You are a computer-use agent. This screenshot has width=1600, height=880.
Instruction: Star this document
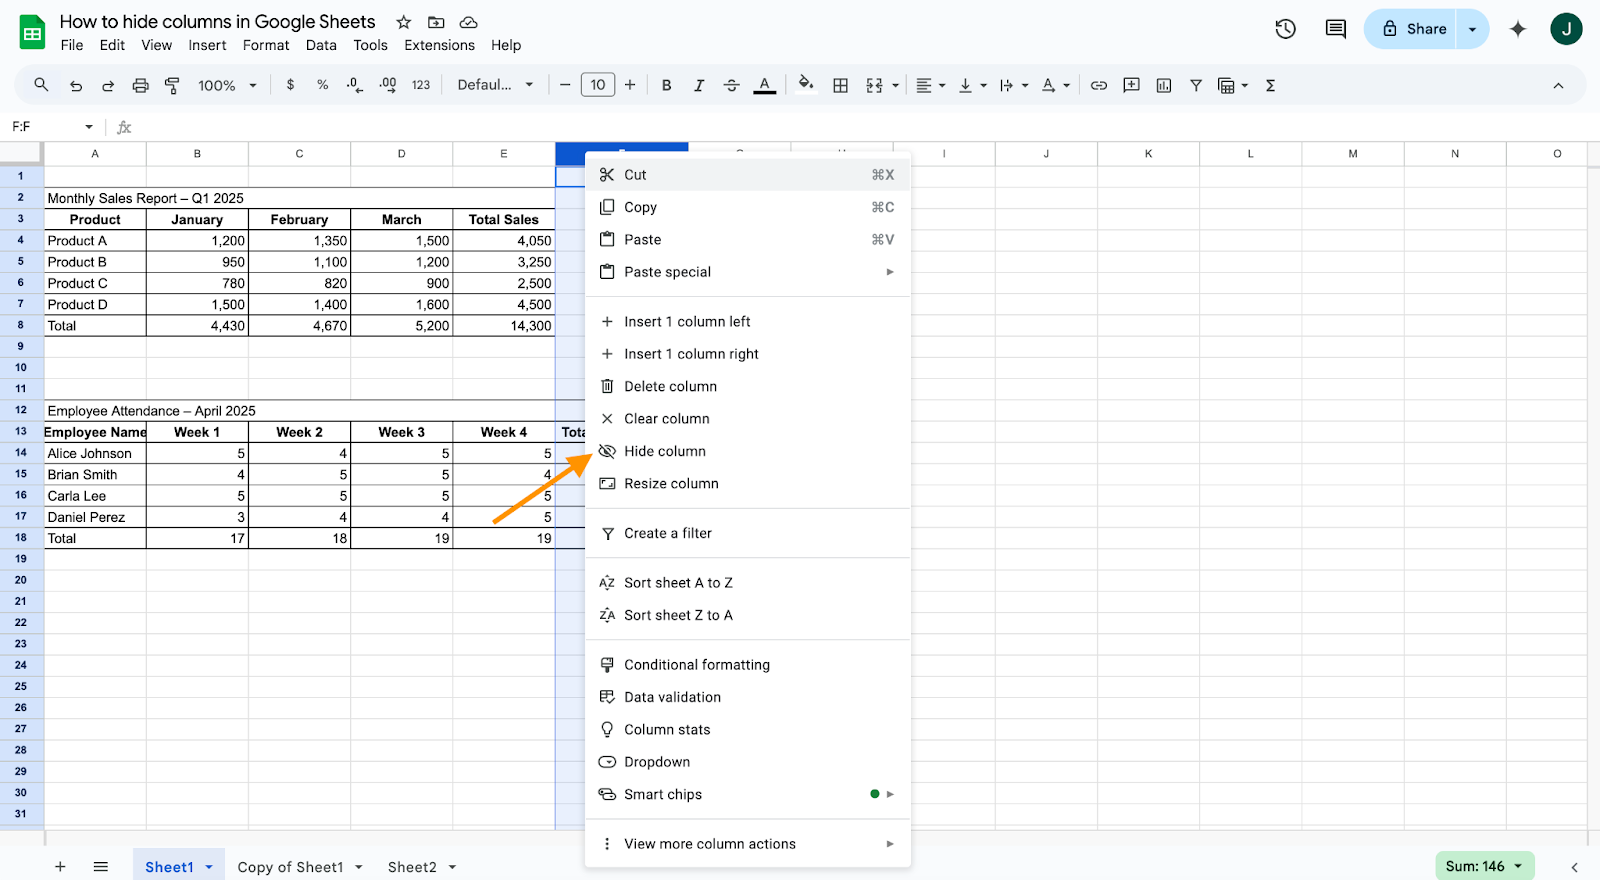click(403, 22)
